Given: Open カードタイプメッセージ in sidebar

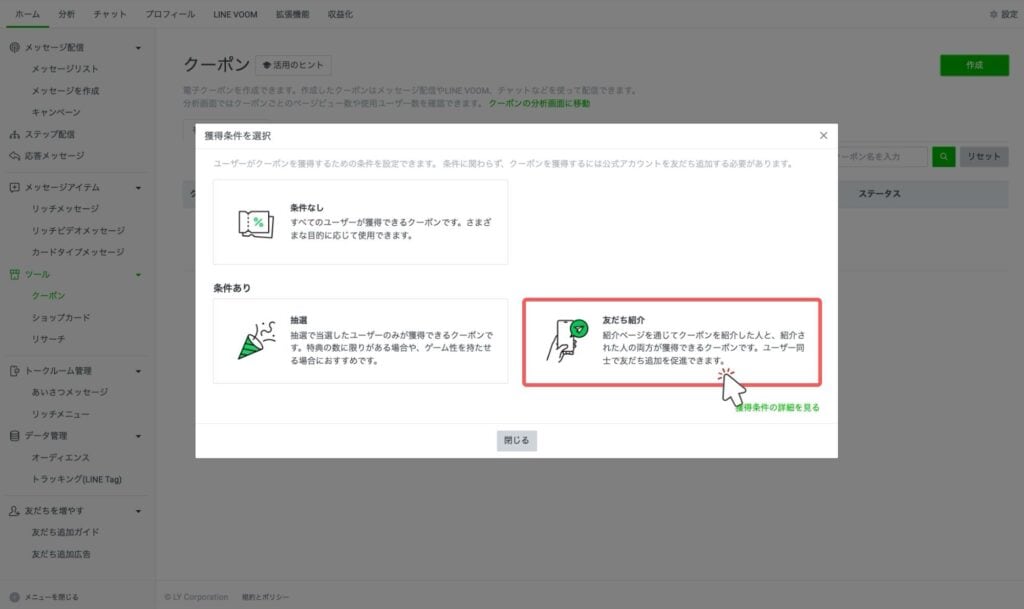Looking at the screenshot, I should (78, 252).
